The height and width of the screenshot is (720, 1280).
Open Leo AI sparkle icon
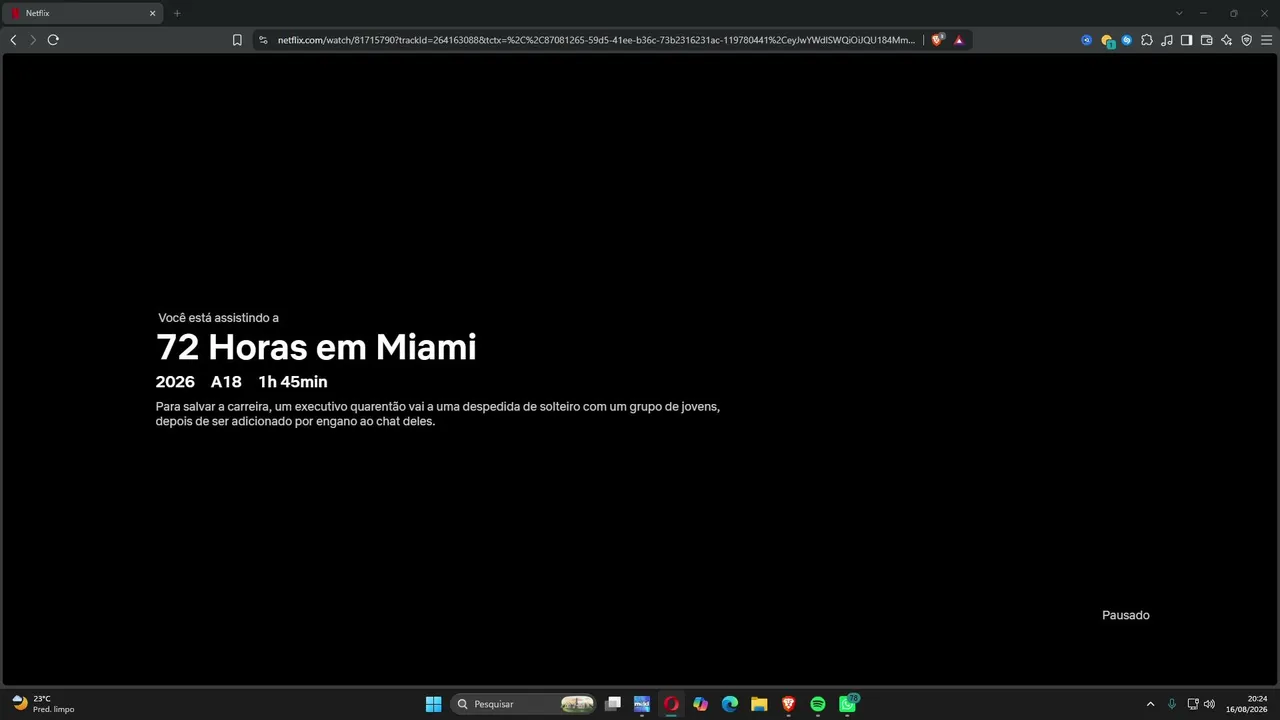tap(1227, 40)
